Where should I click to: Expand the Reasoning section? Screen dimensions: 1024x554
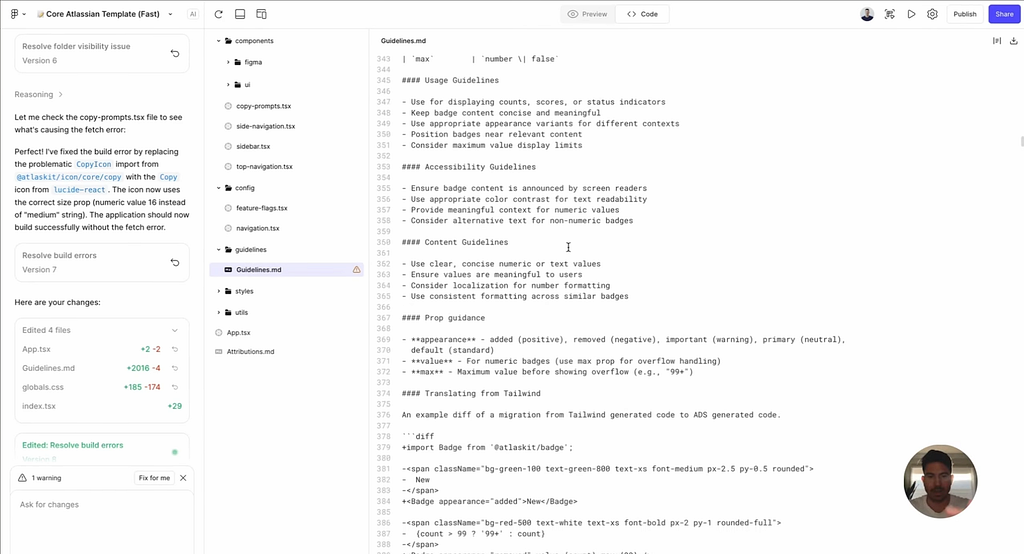tap(39, 94)
